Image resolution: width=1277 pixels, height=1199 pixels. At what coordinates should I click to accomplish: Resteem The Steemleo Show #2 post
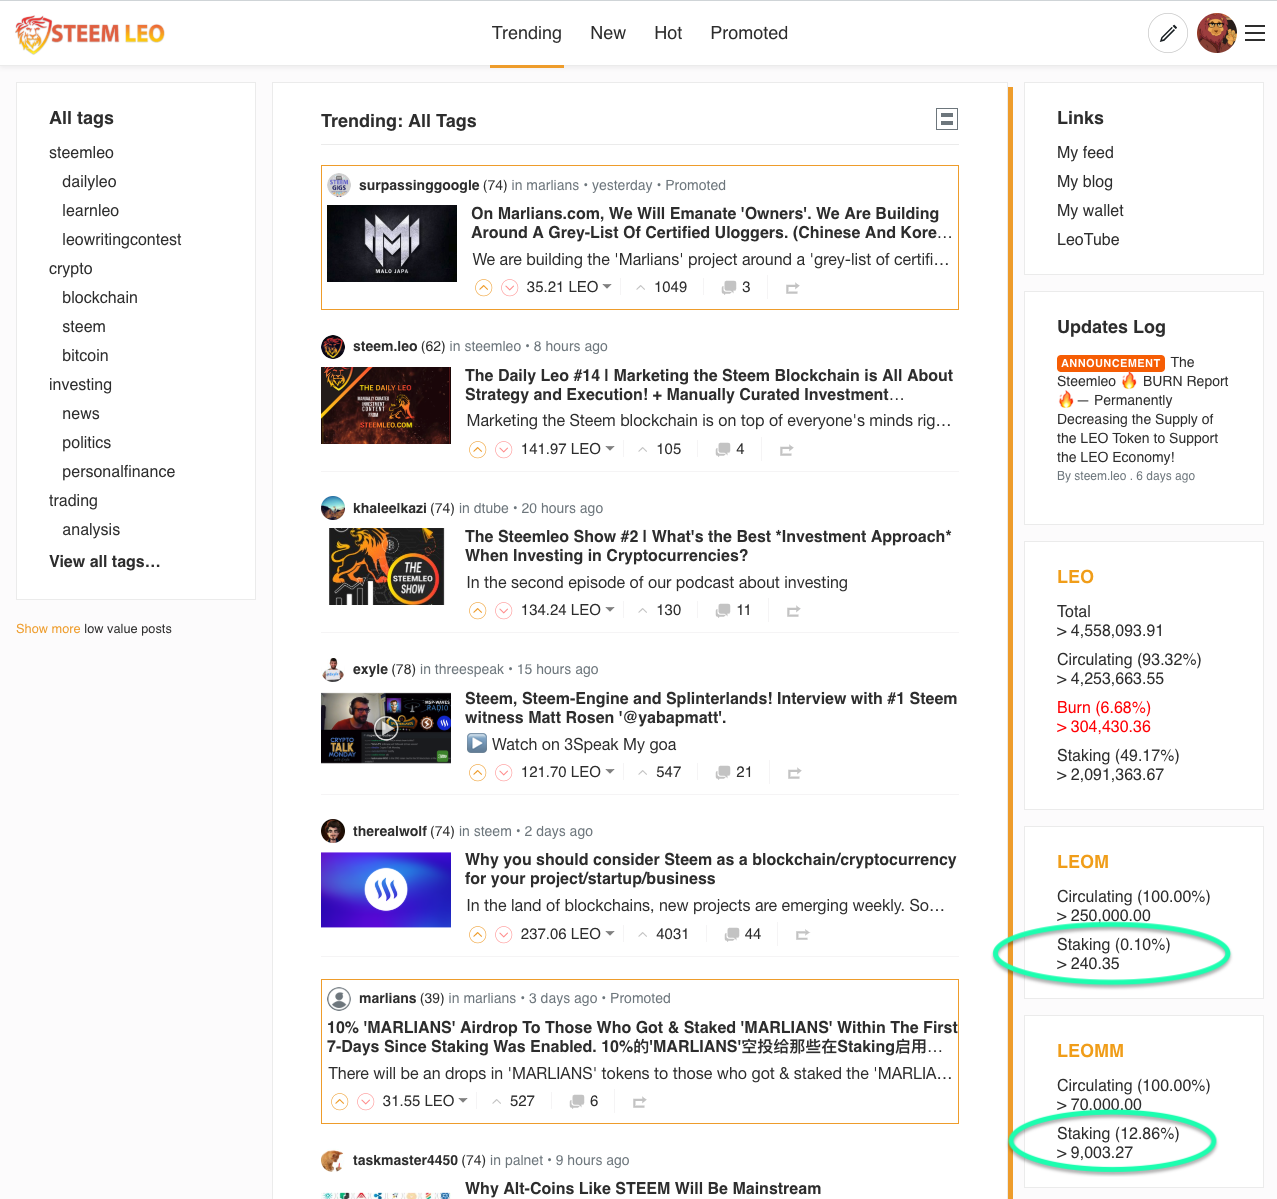click(793, 611)
